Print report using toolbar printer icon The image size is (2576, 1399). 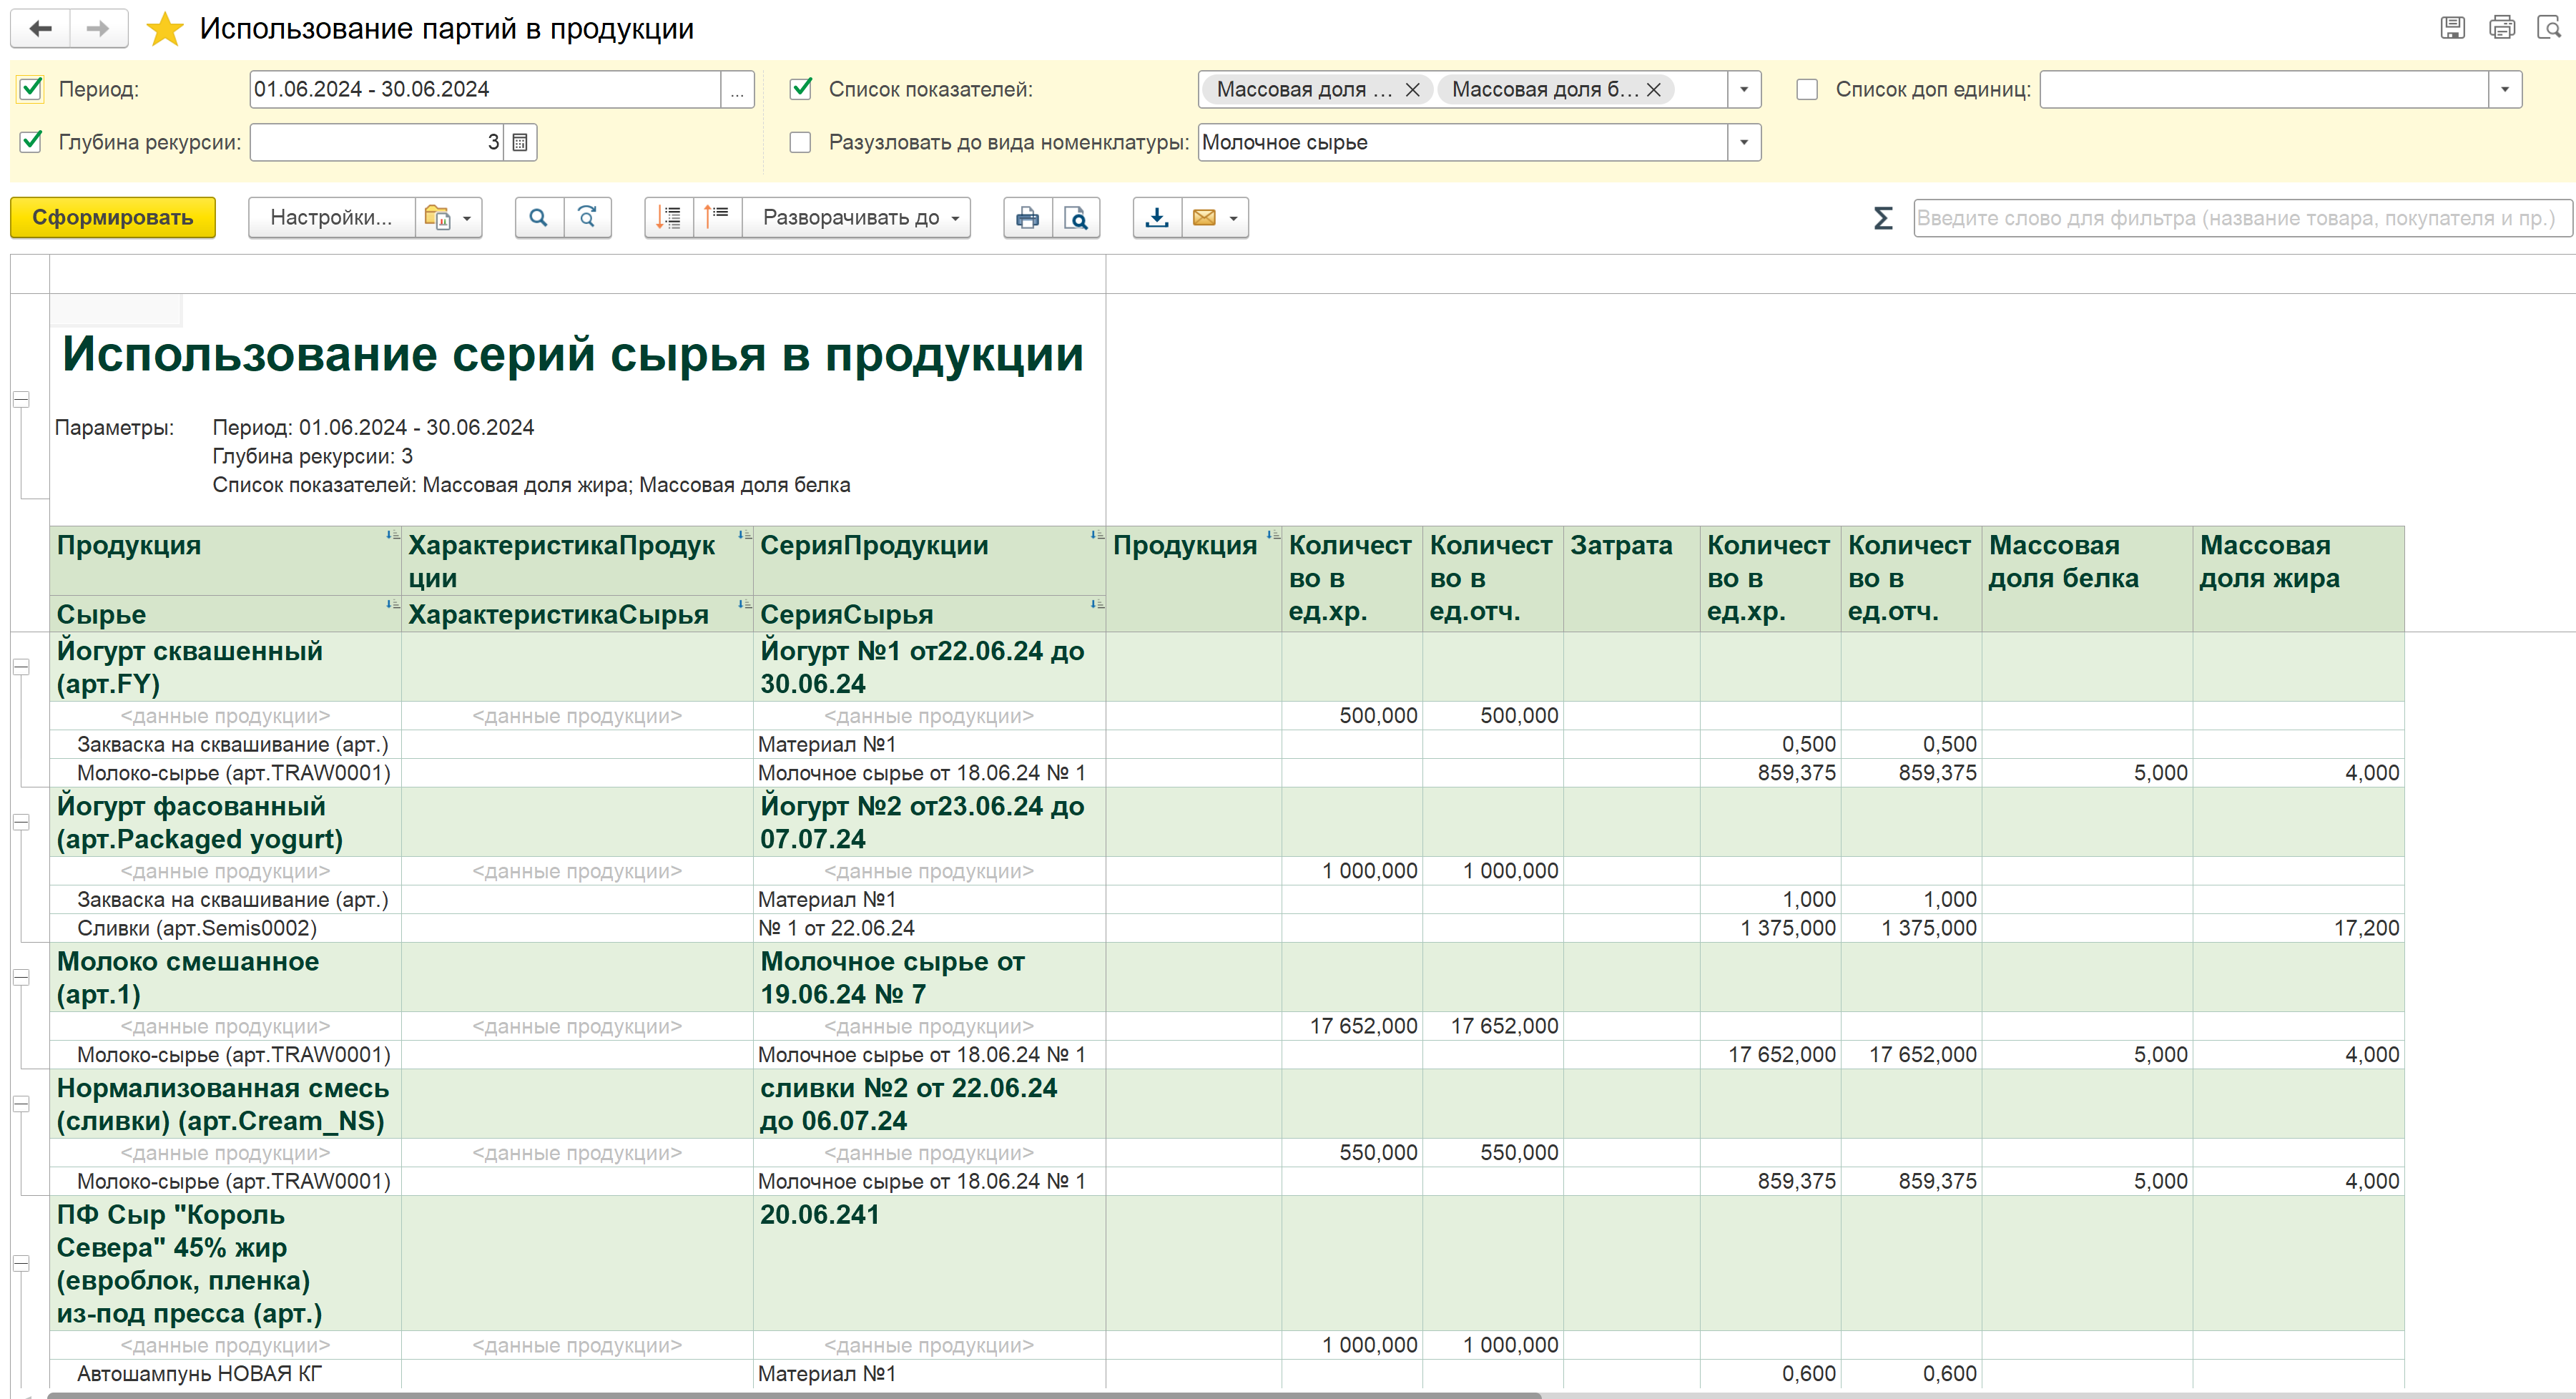[x=1027, y=217]
